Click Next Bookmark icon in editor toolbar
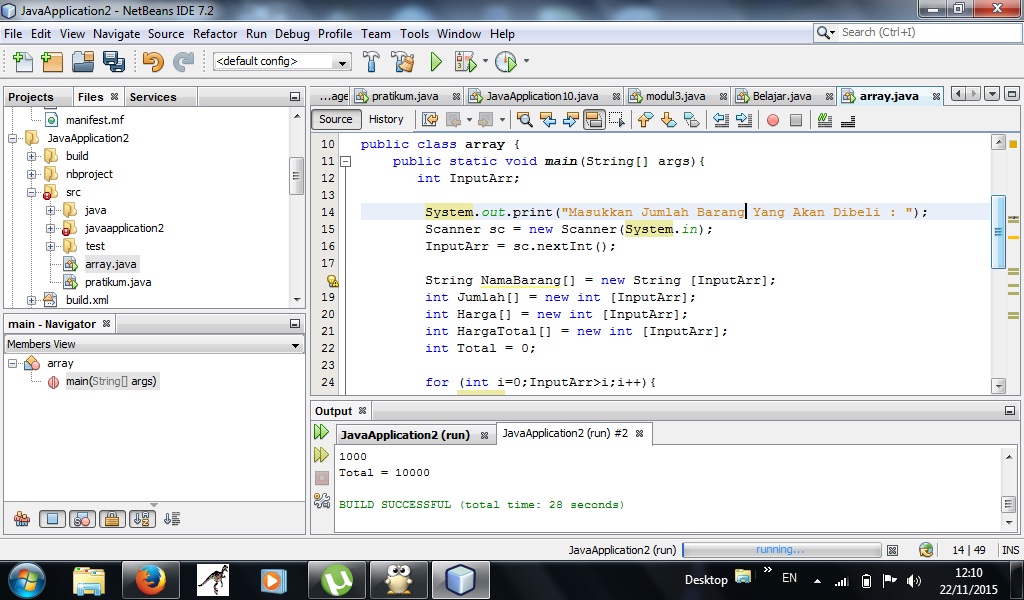Image resolution: width=1024 pixels, height=600 pixels. click(x=668, y=119)
